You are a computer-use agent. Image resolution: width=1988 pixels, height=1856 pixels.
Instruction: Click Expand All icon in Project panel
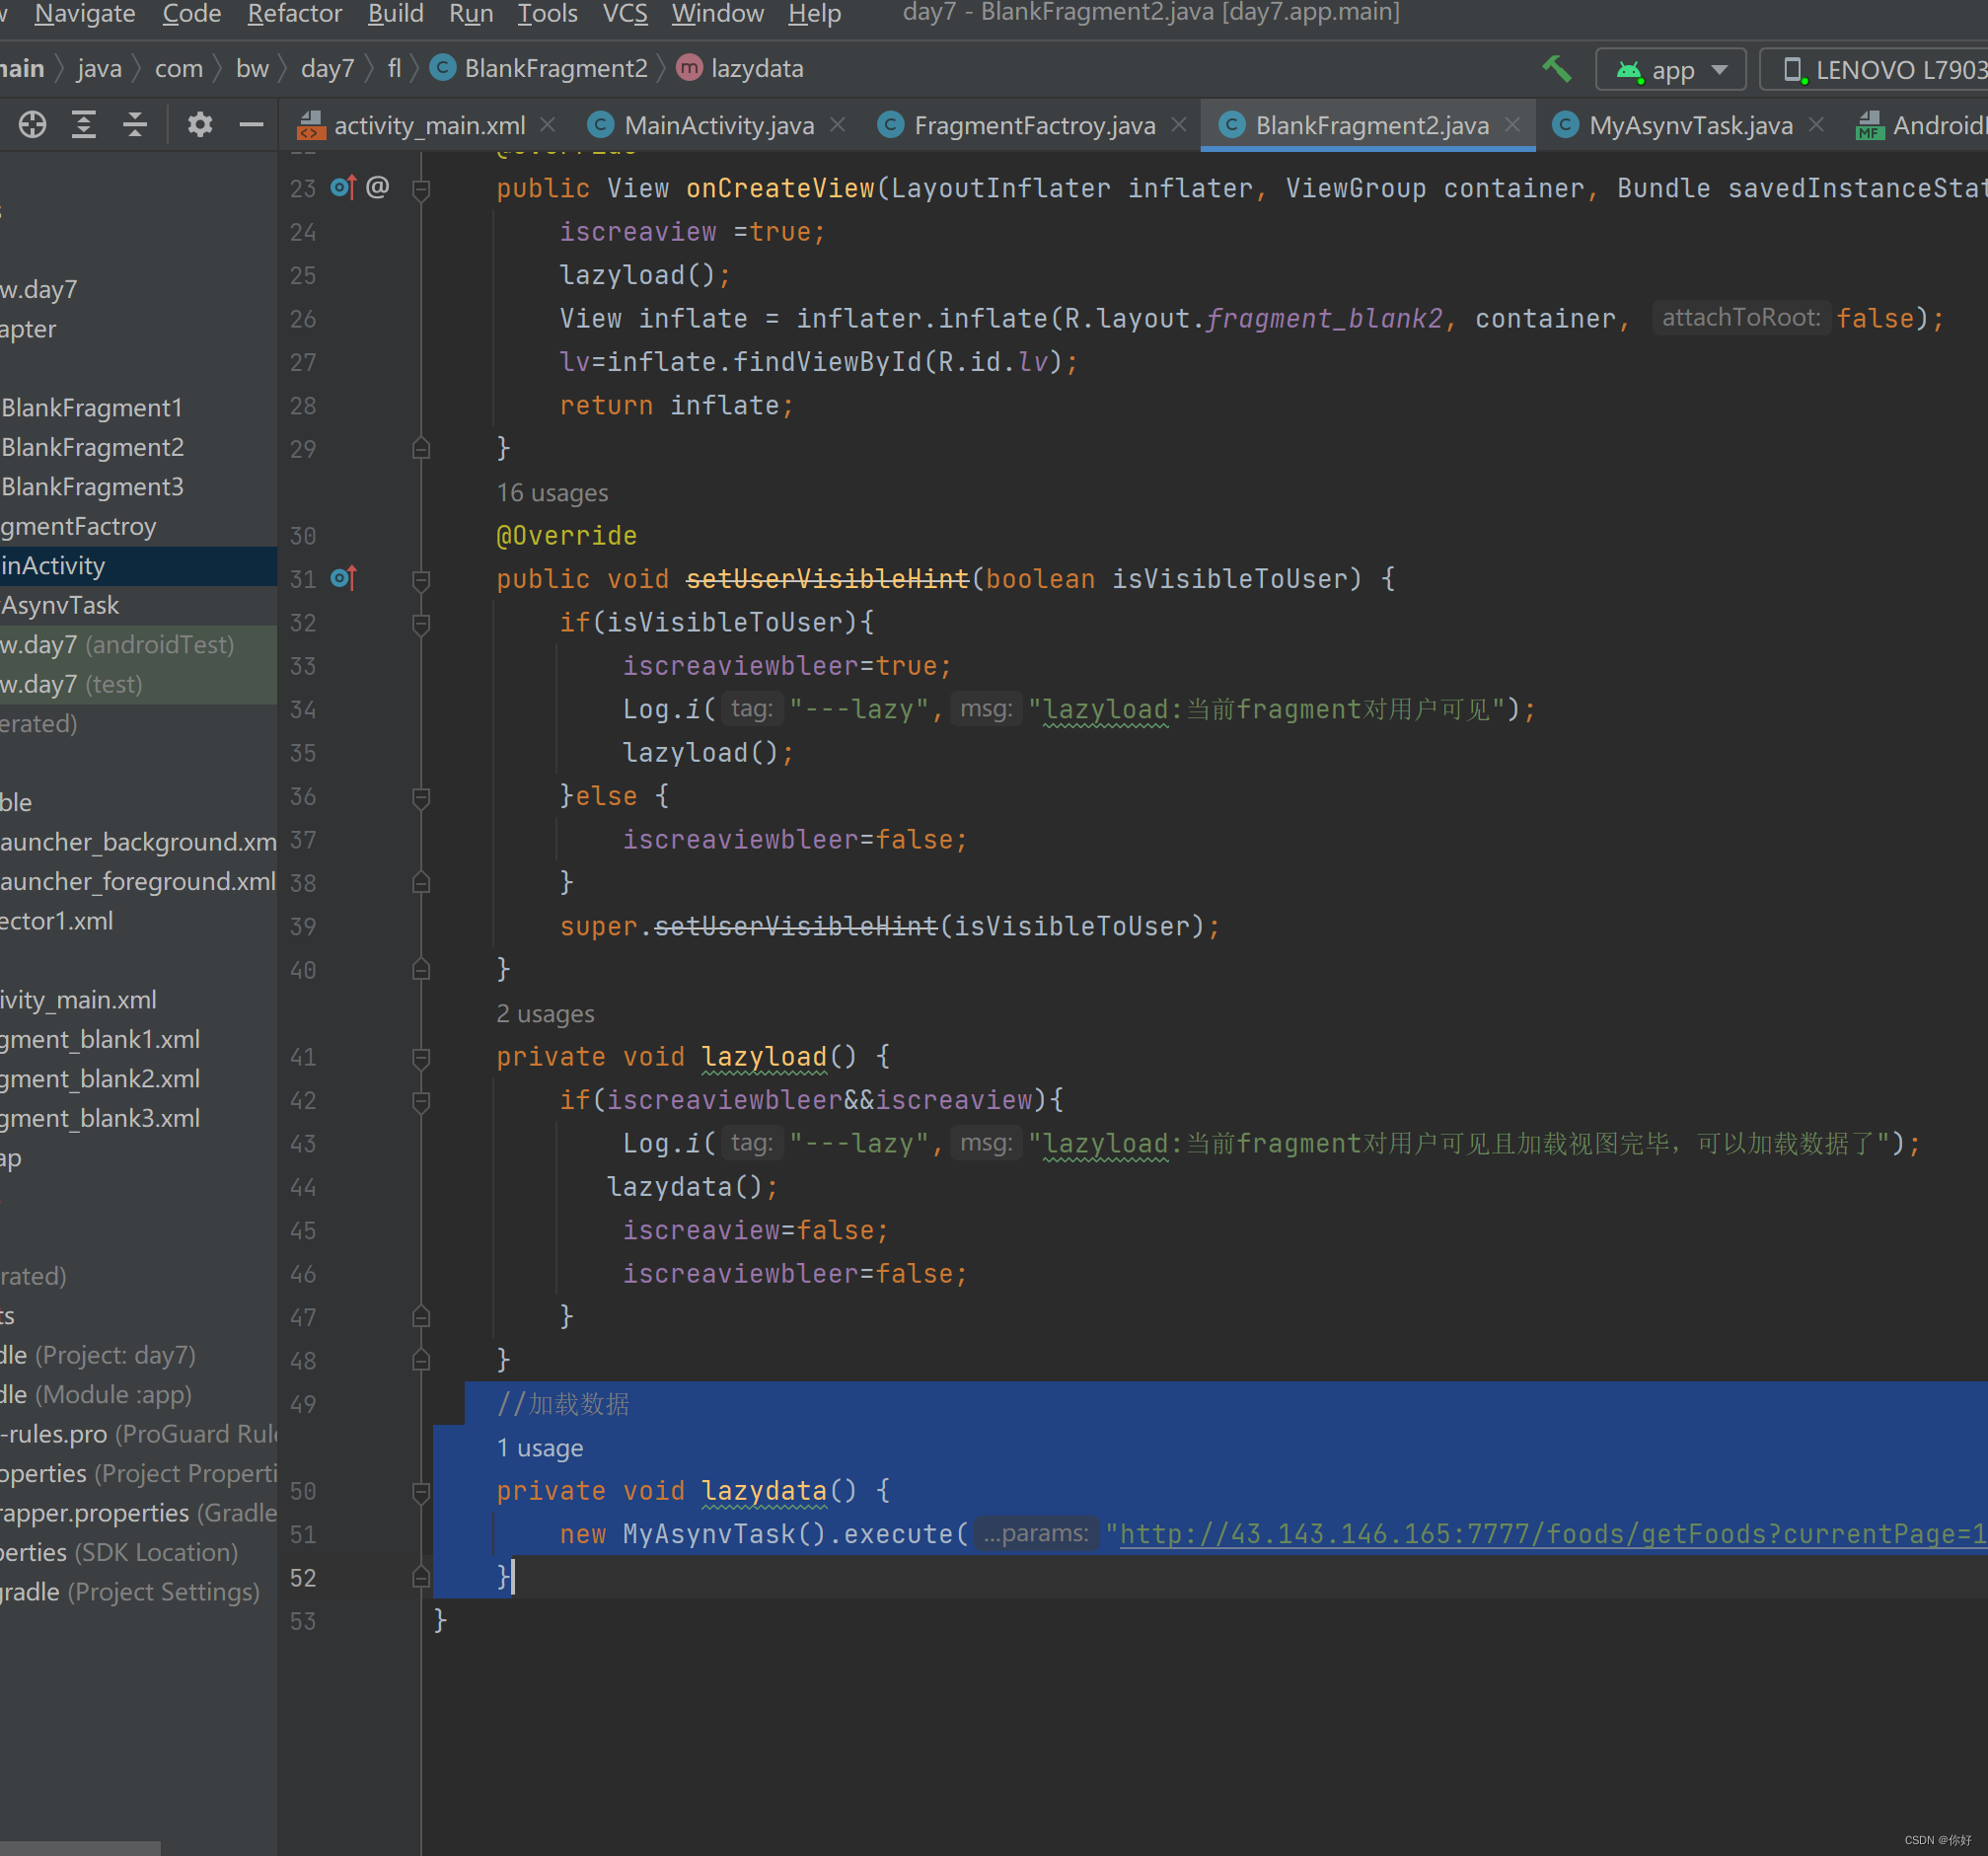(84, 124)
